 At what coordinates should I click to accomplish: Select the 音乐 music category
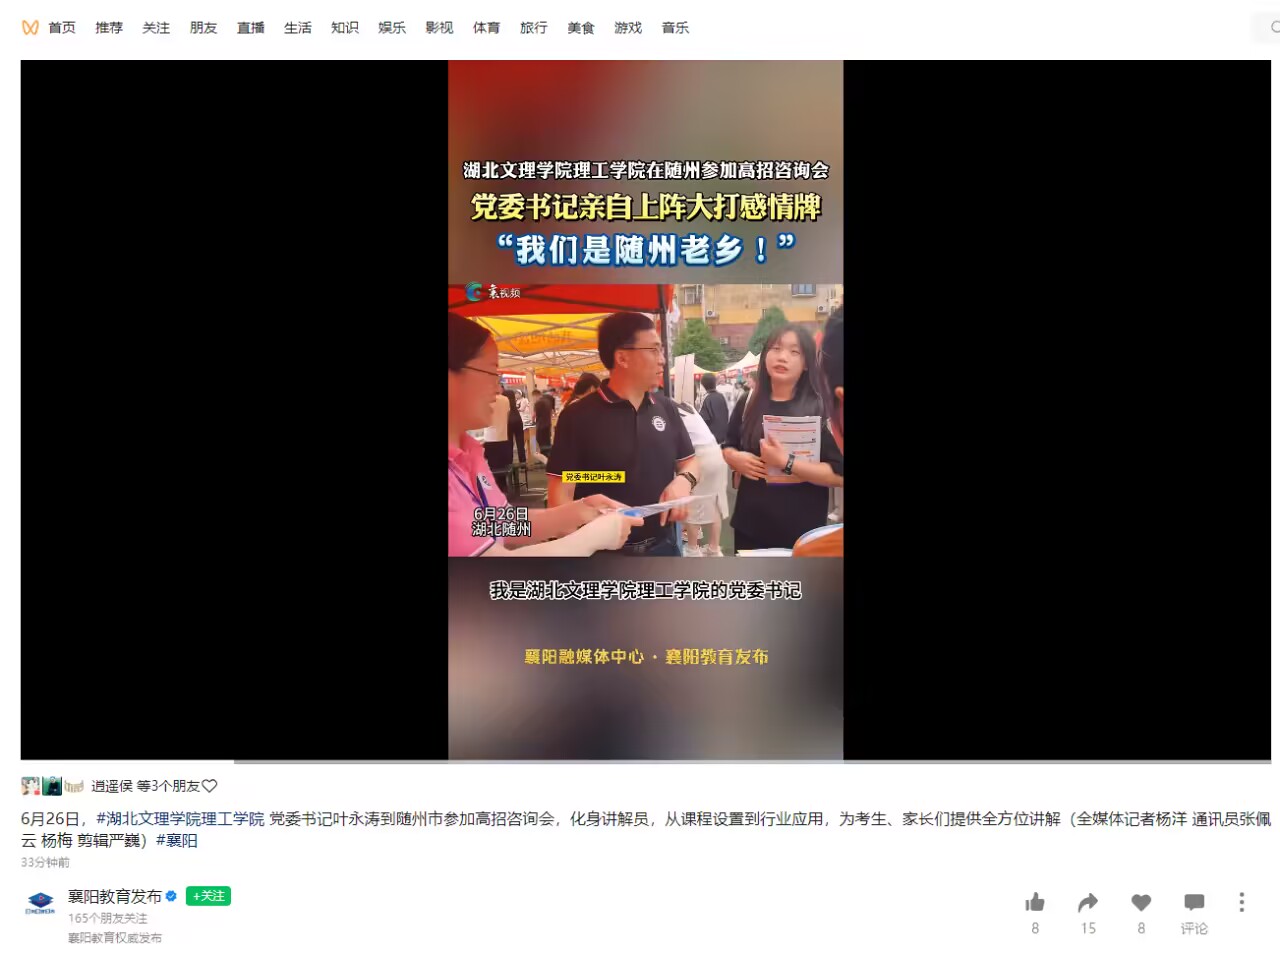click(x=675, y=28)
